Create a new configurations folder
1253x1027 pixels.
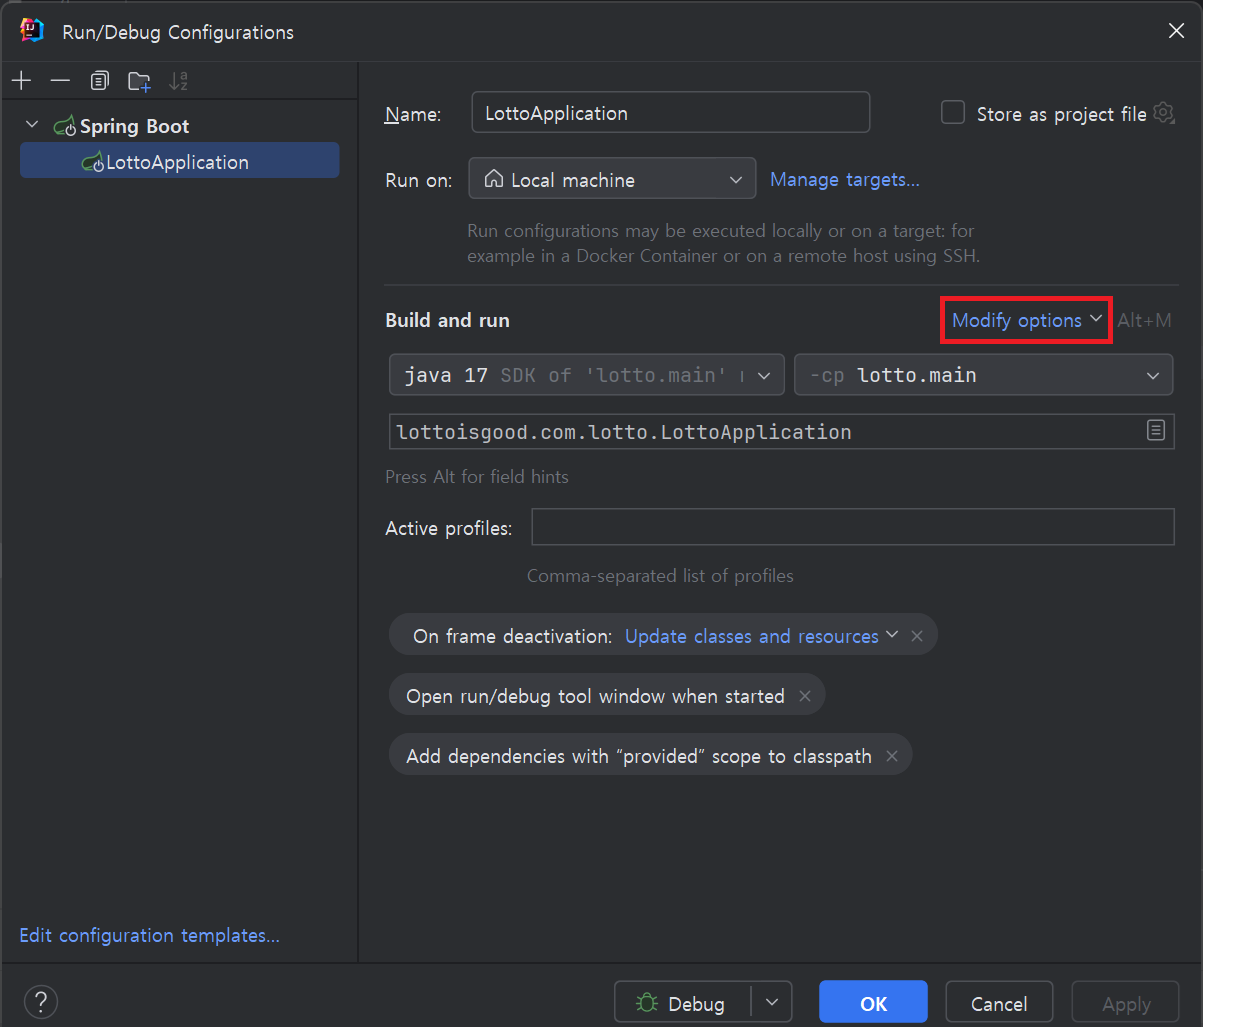coord(139,80)
